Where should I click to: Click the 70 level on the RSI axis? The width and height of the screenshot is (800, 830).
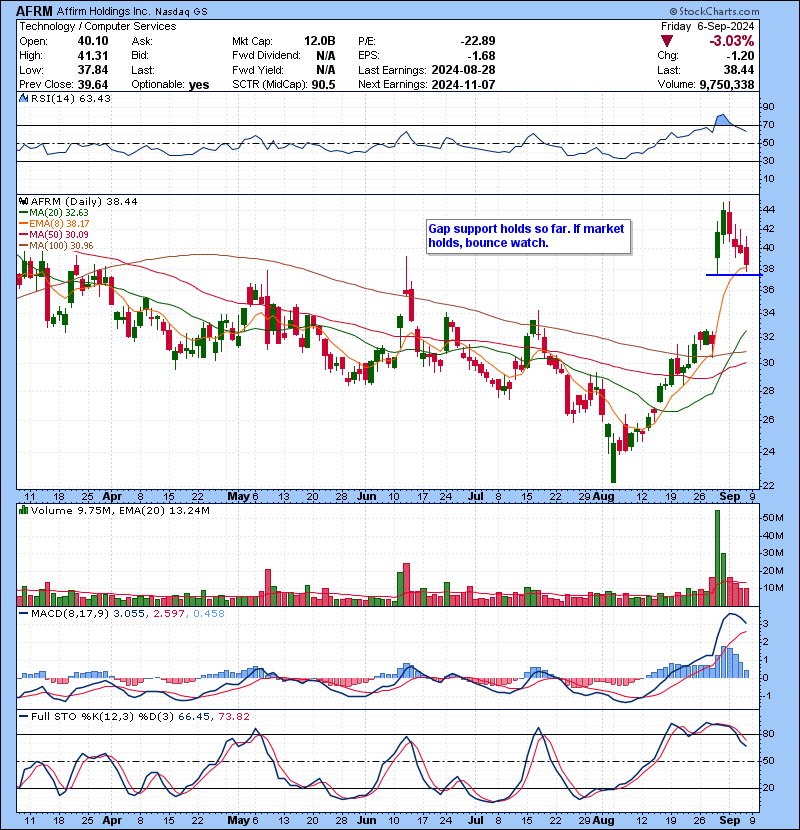pyautogui.click(x=768, y=125)
